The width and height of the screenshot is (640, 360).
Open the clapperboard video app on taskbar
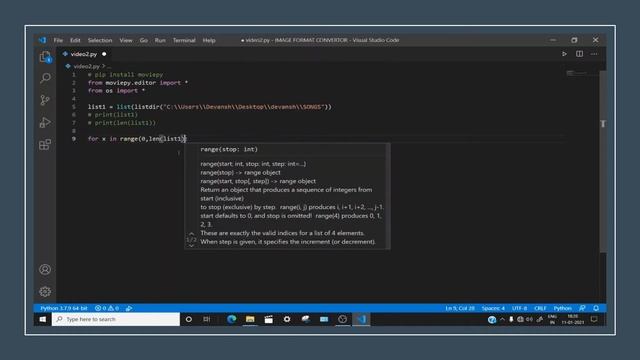pyautogui.click(x=269, y=319)
